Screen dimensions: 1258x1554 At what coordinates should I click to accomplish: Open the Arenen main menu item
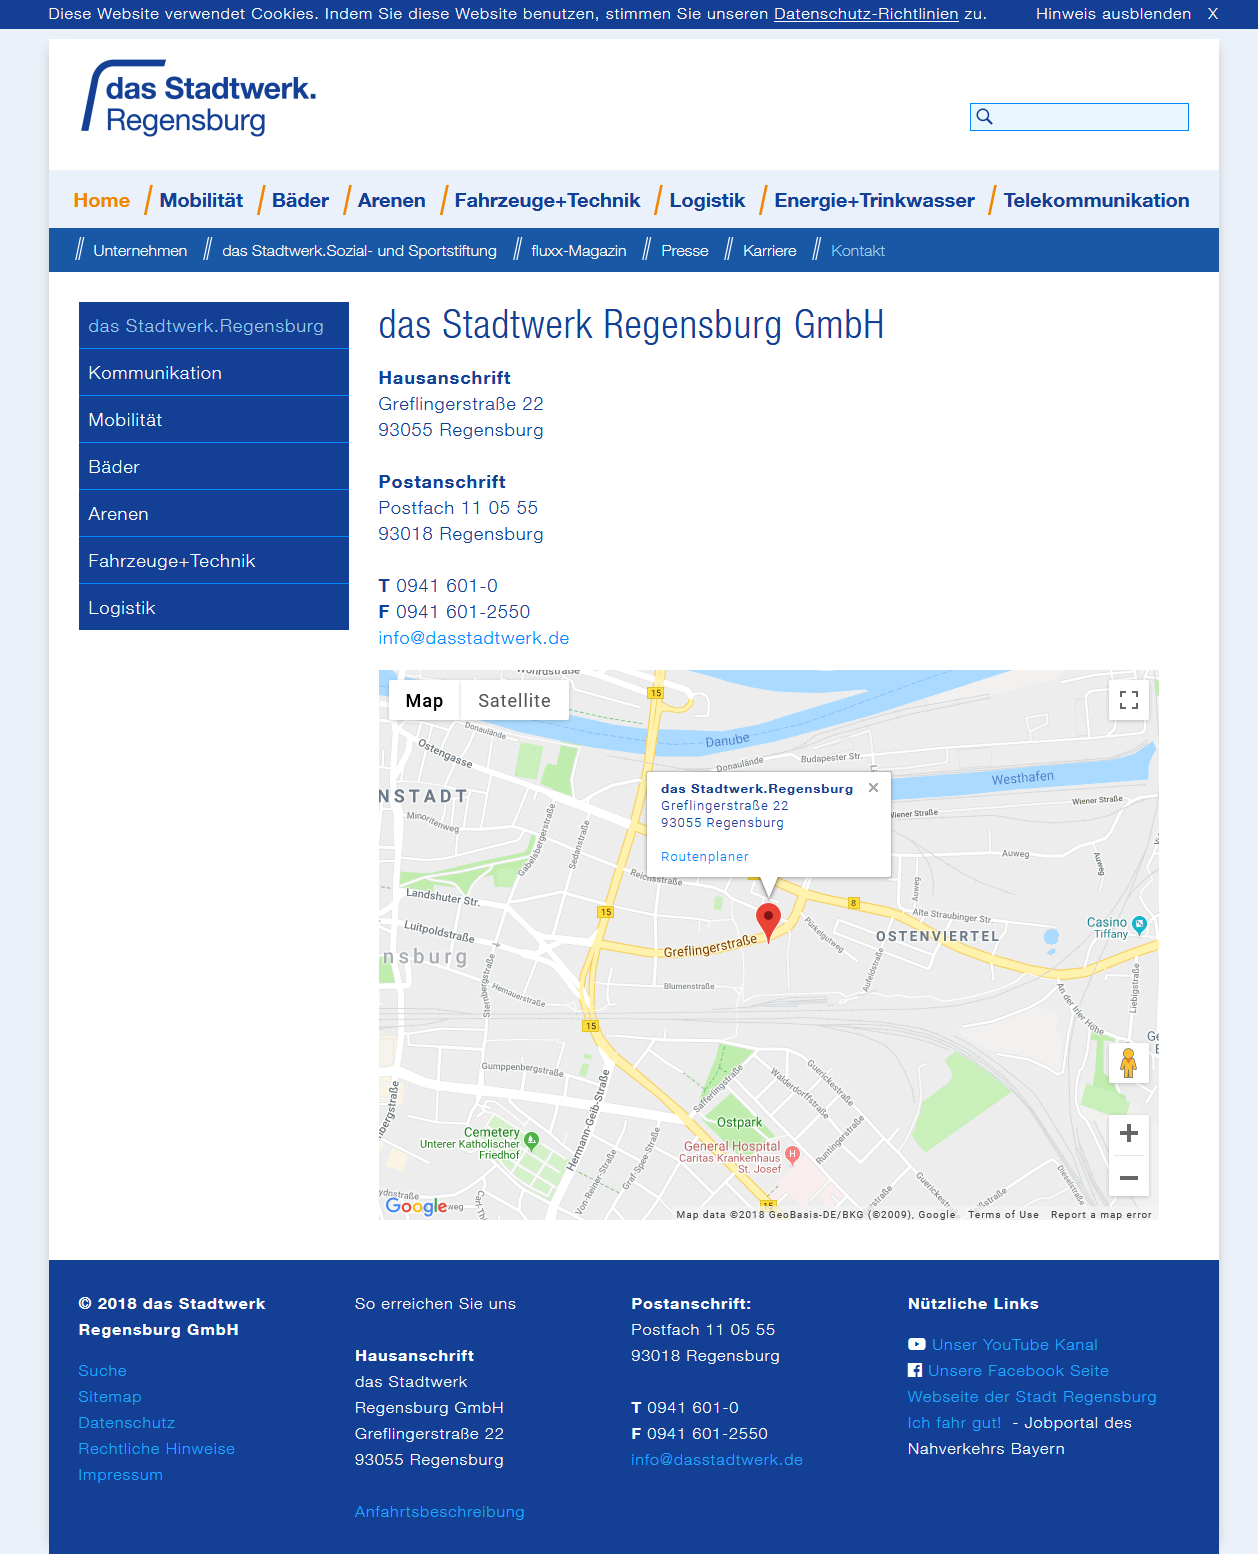(x=392, y=200)
